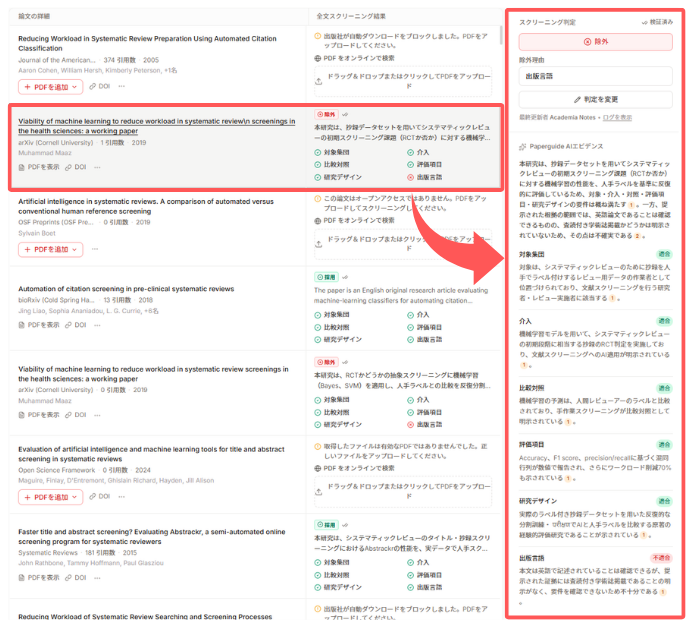This screenshot has width=695, height=630.
Task: Click 適合 badge next to 対象集団 section
Action: point(664,254)
